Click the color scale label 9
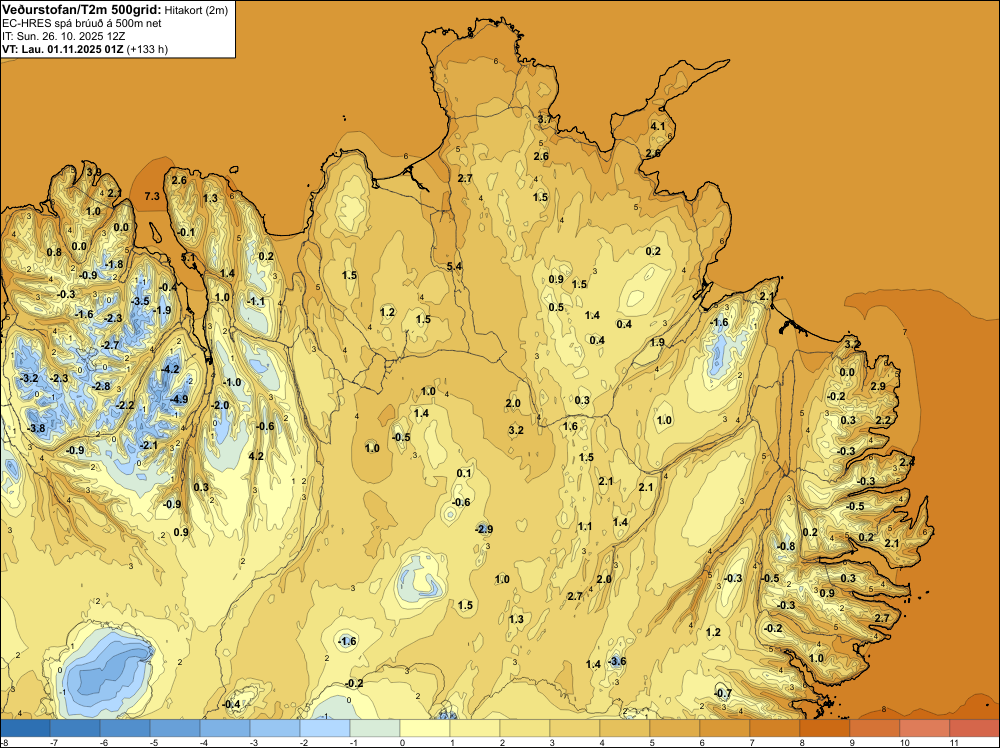The height and width of the screenshot is (748, 1000). (852, 742)
